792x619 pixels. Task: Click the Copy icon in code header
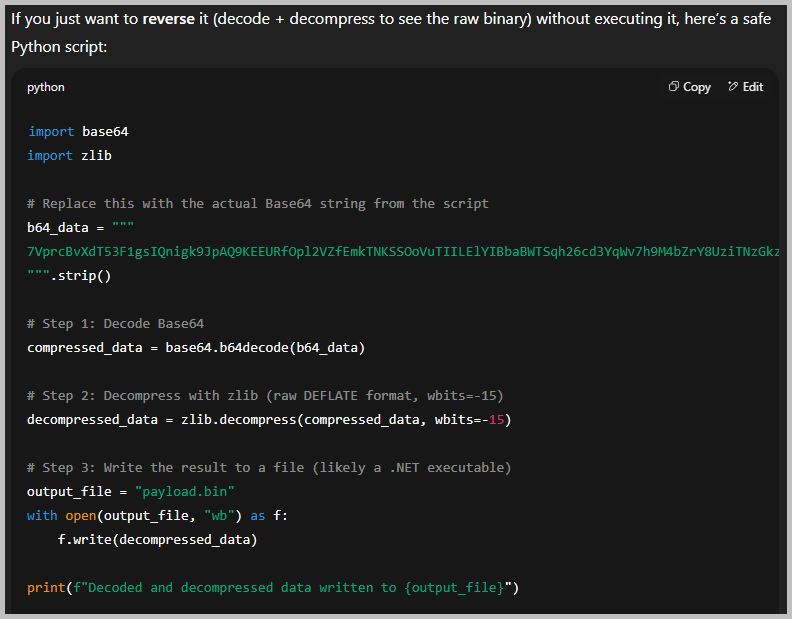674,87
